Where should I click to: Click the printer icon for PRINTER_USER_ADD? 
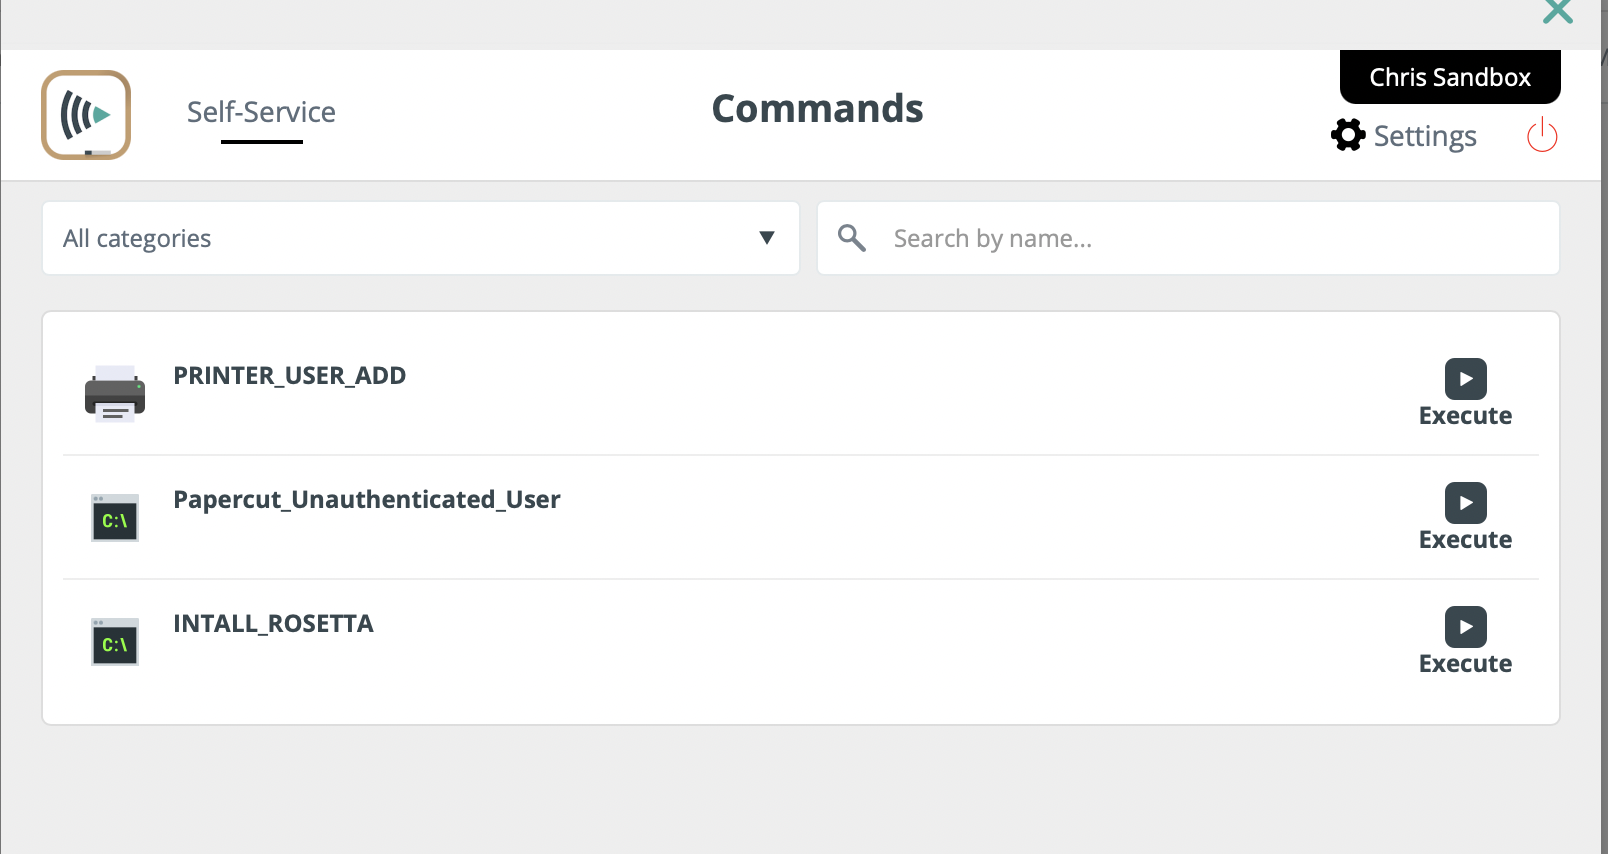pos(115,393)
